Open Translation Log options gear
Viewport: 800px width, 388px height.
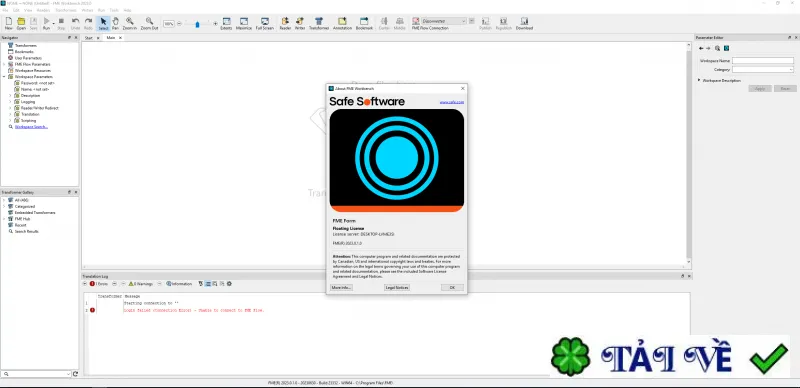pos(229,283)
